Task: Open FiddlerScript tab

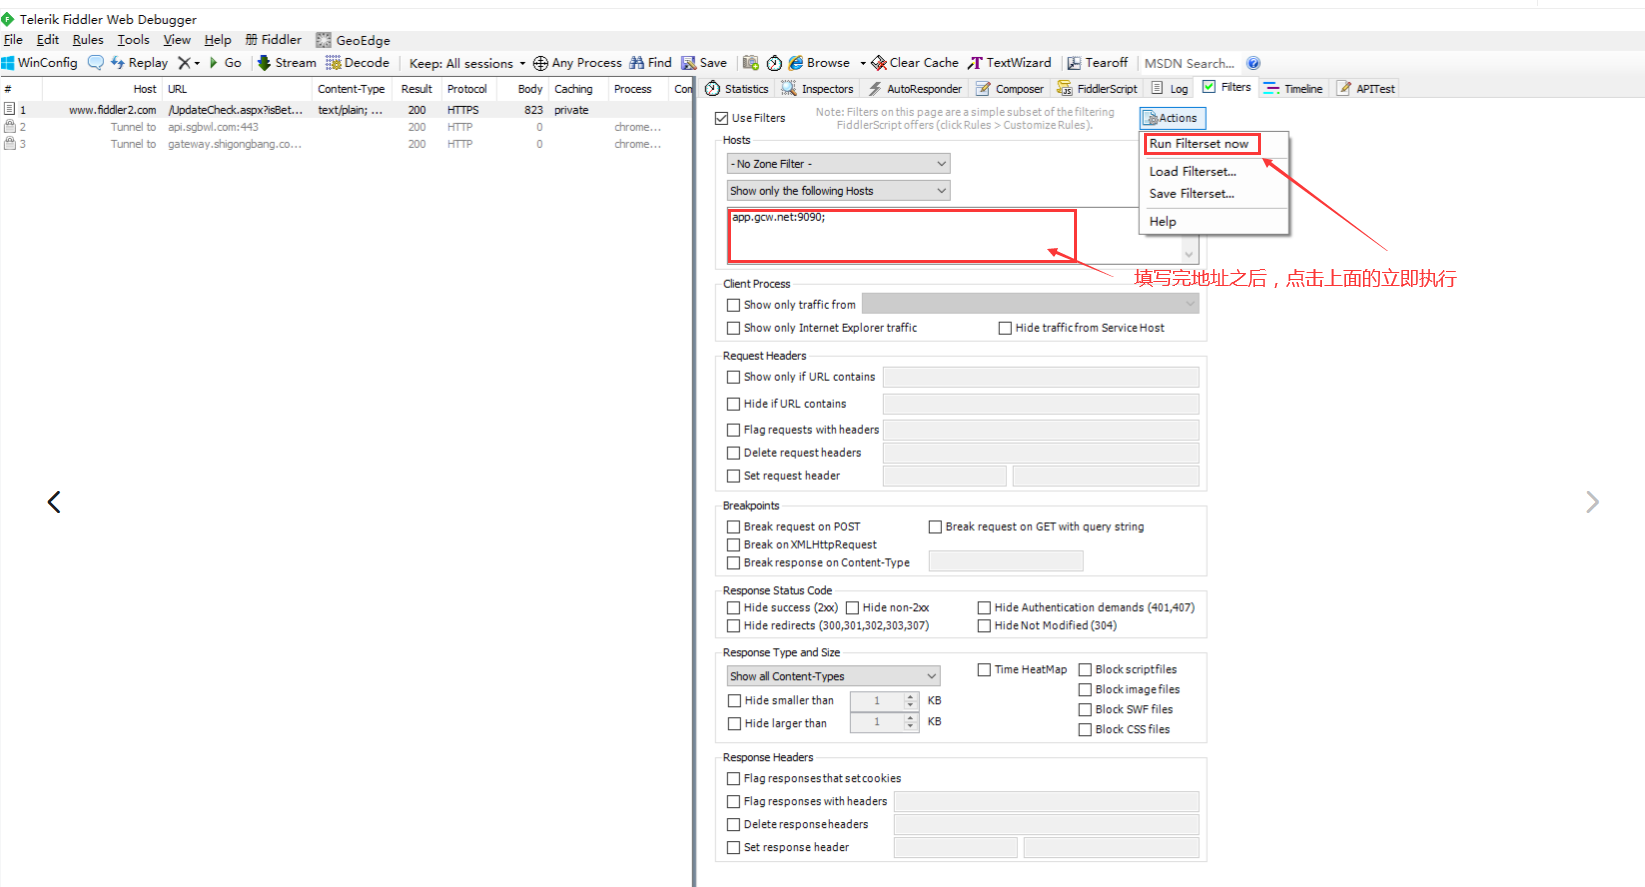Action: pos(1097,88)
